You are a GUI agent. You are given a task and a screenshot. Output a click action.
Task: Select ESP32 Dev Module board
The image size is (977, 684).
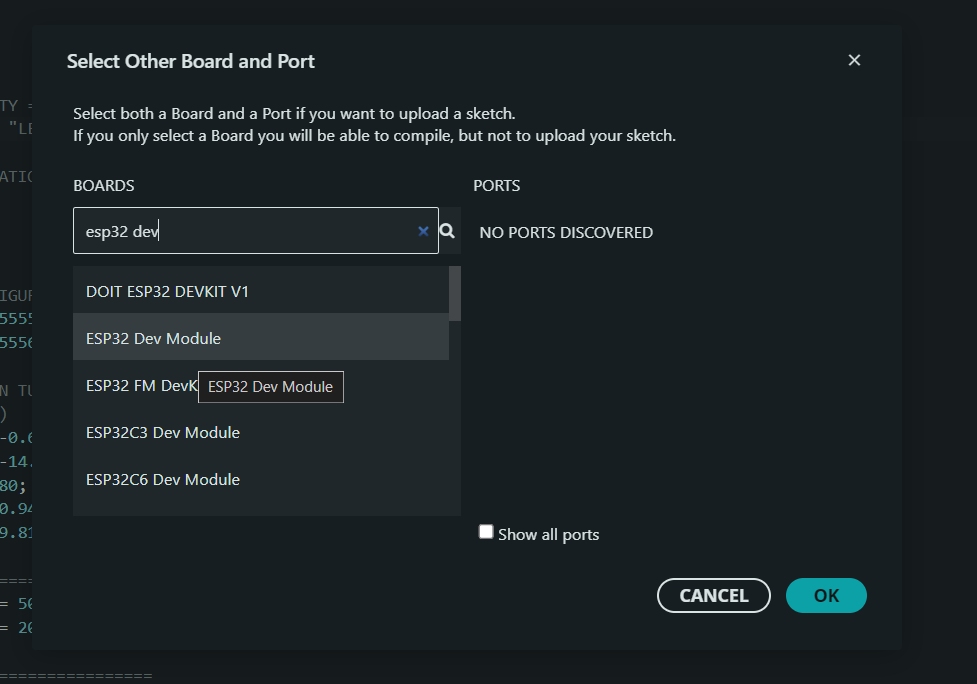pos(260,338)
